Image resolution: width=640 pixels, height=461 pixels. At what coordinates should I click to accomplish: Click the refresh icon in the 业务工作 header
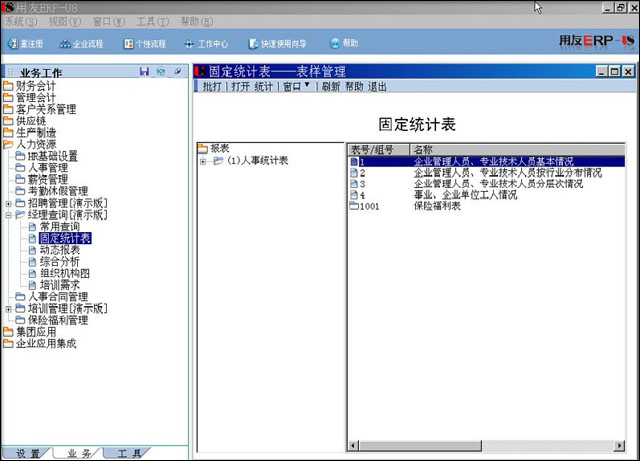(x=161, y=71)
